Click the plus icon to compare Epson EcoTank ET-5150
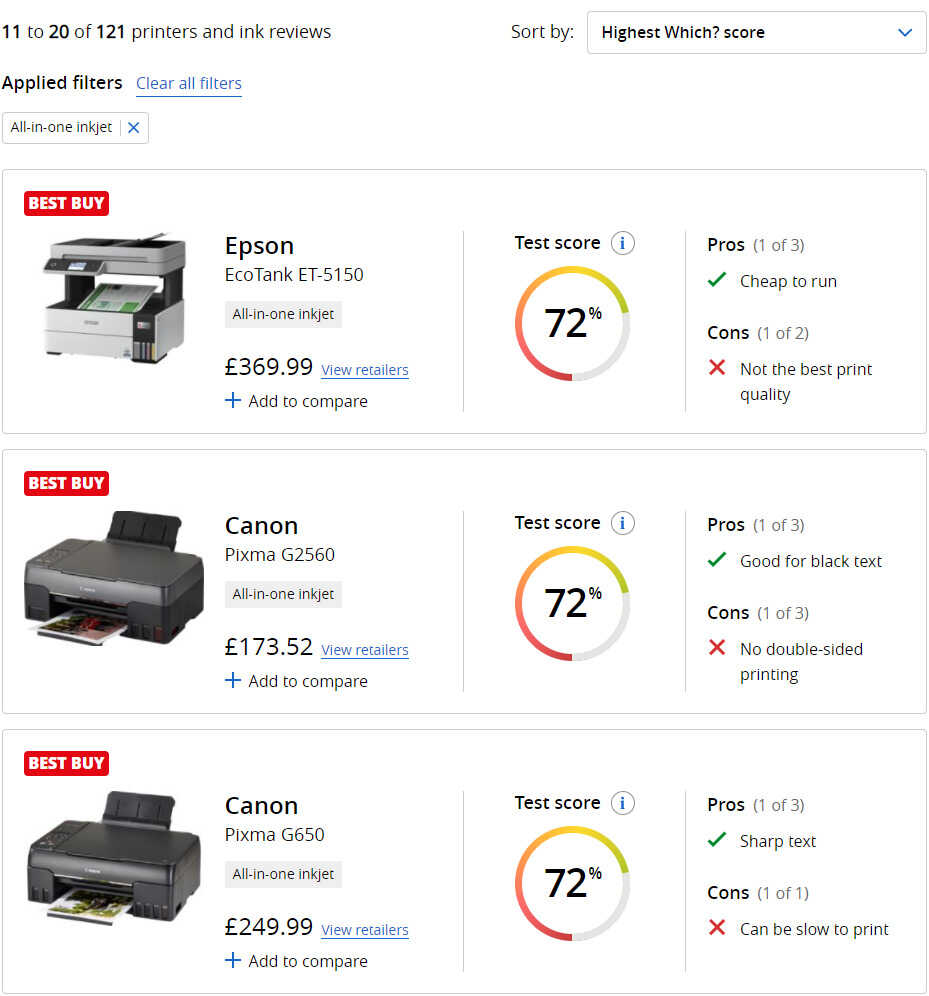929x996 pixels. (233, 401)
